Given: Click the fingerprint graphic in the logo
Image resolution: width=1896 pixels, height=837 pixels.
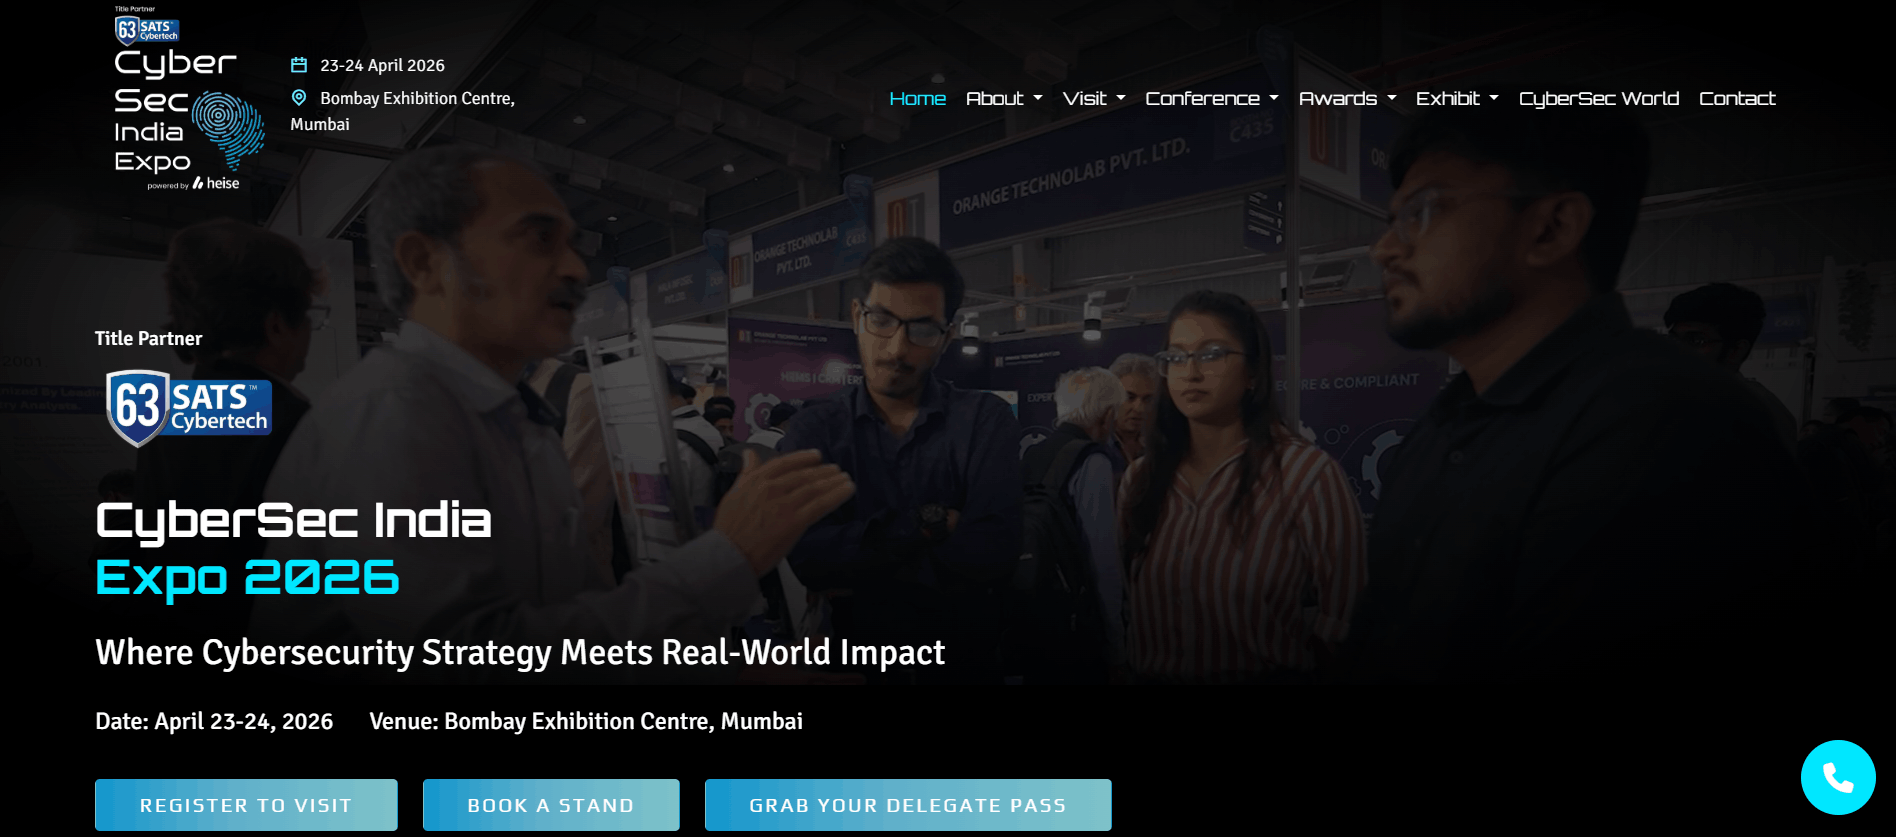Looking at the screenshot, I should pyautogui.click(x=228, y=128).
